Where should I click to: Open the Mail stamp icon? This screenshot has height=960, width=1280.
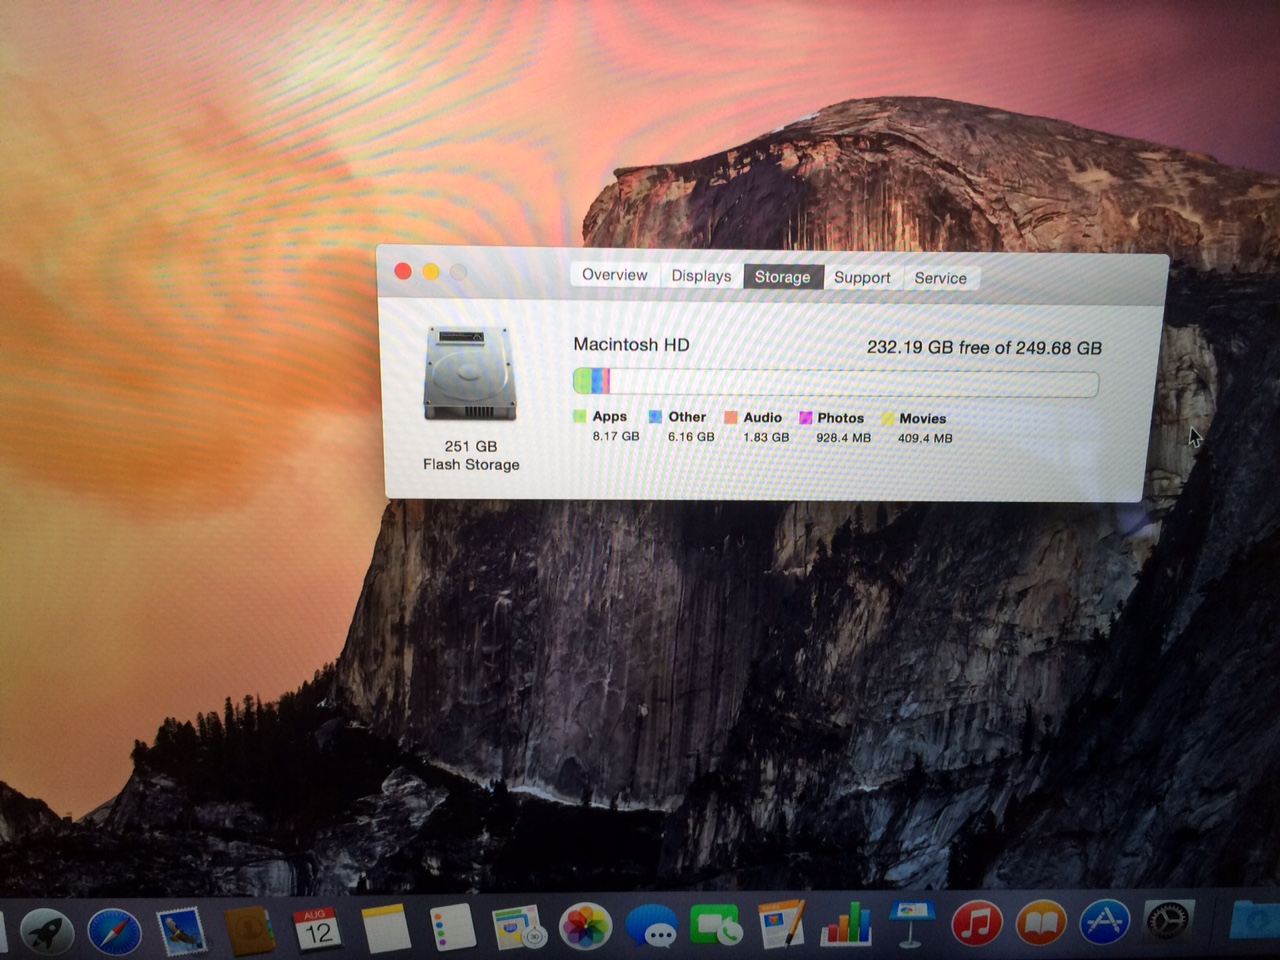pos(181,932)
